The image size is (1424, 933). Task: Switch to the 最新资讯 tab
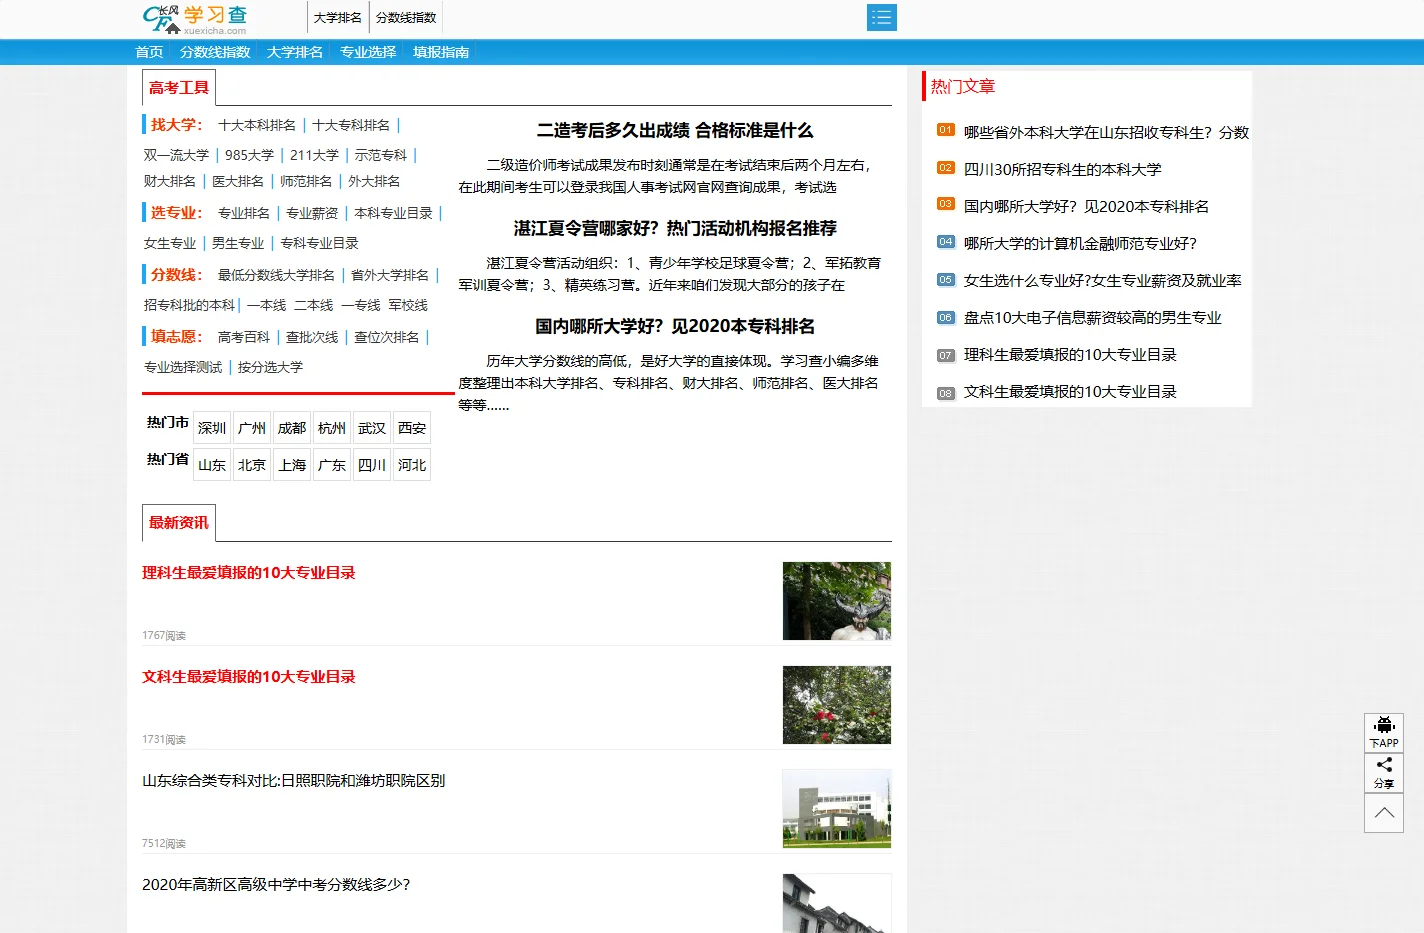(x=179, y=523)
